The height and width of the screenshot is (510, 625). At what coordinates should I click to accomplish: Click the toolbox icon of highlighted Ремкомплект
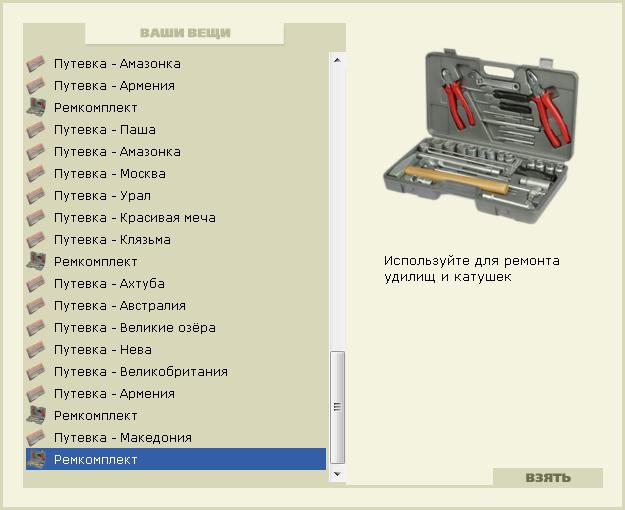click(x=36, y=460)
